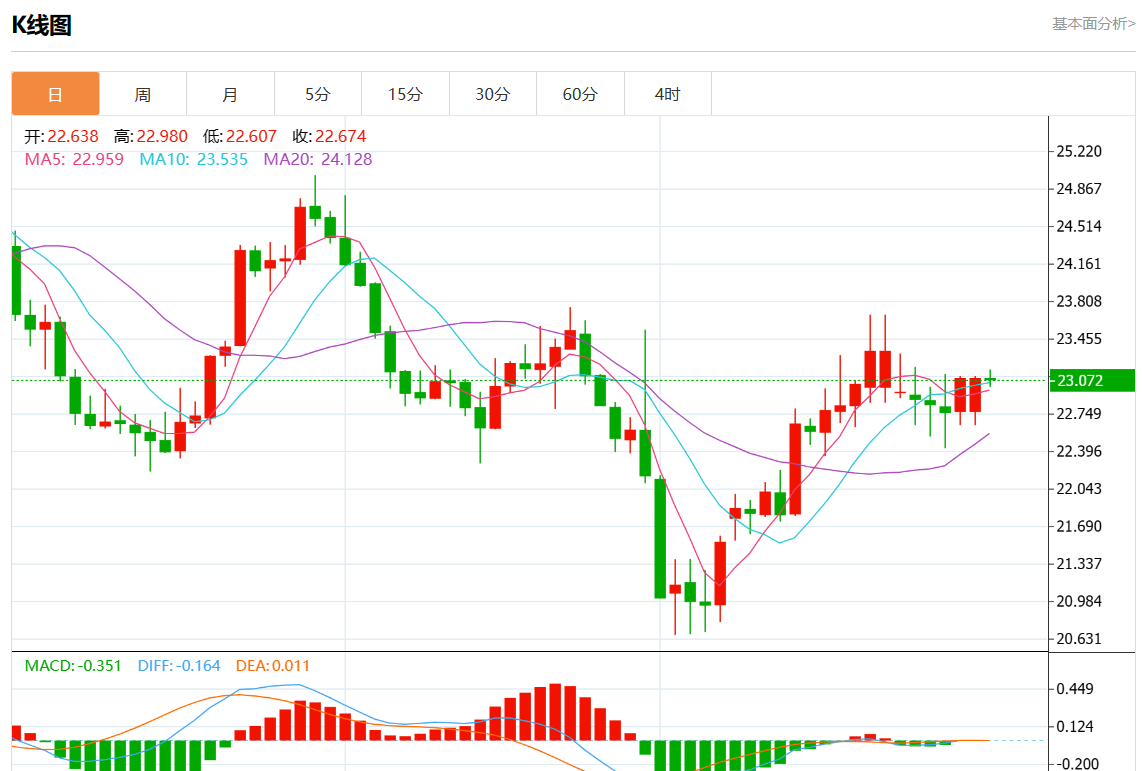Click the 20.984 price axis label
The height and width of the screenshot is (771, 1142).
click(x=1079, y=601)
